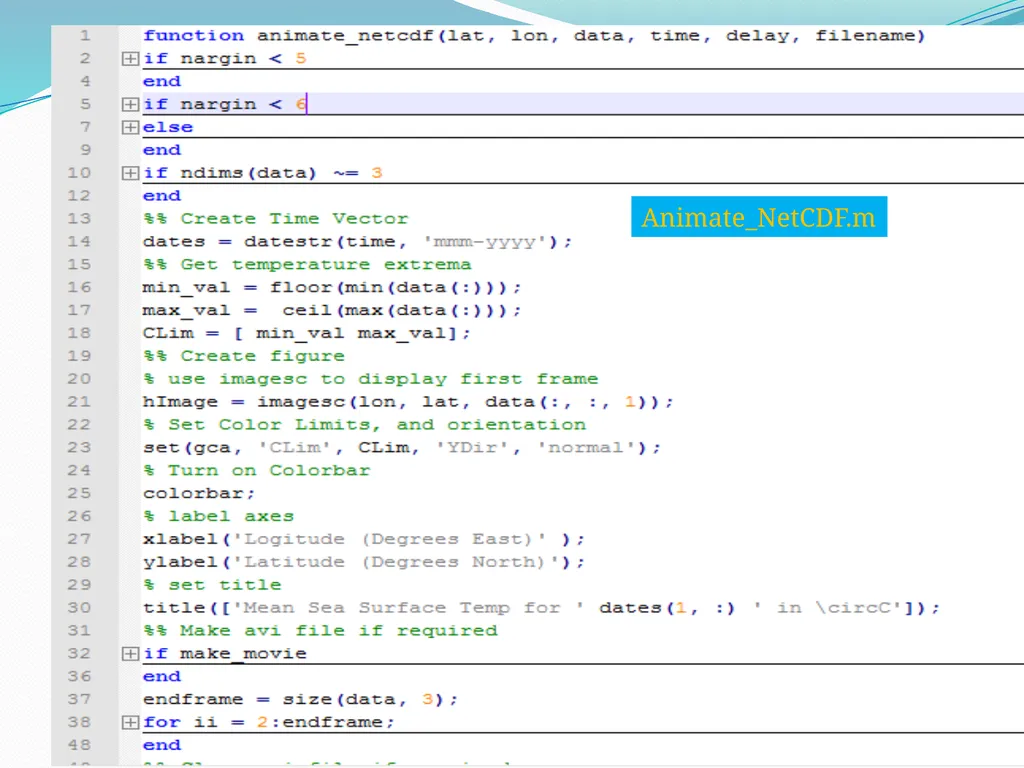The image size is (1024, 768).
Task: Click the '%% Create figure' comment
Action: click(244, 356)
